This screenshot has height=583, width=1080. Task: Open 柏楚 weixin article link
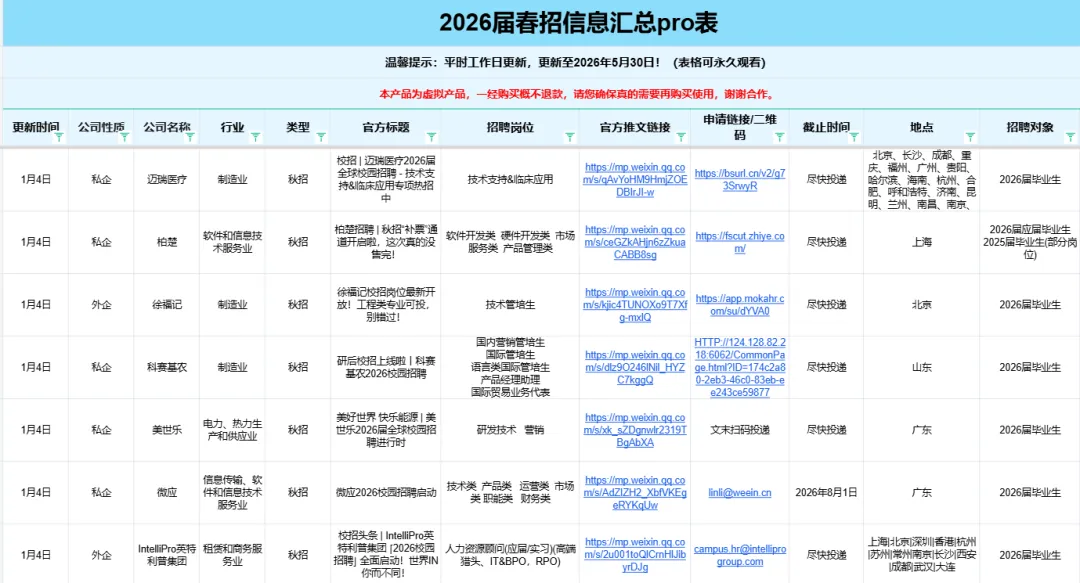635,242
